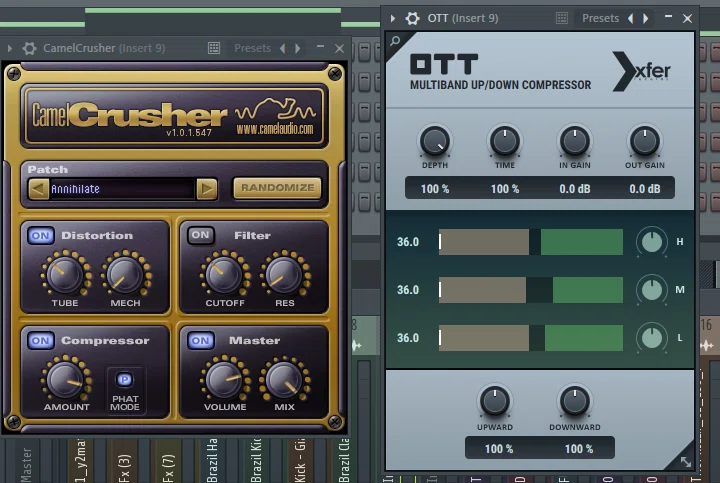
Task: Click the OTT grid options icon
Action: click(562, 18)
